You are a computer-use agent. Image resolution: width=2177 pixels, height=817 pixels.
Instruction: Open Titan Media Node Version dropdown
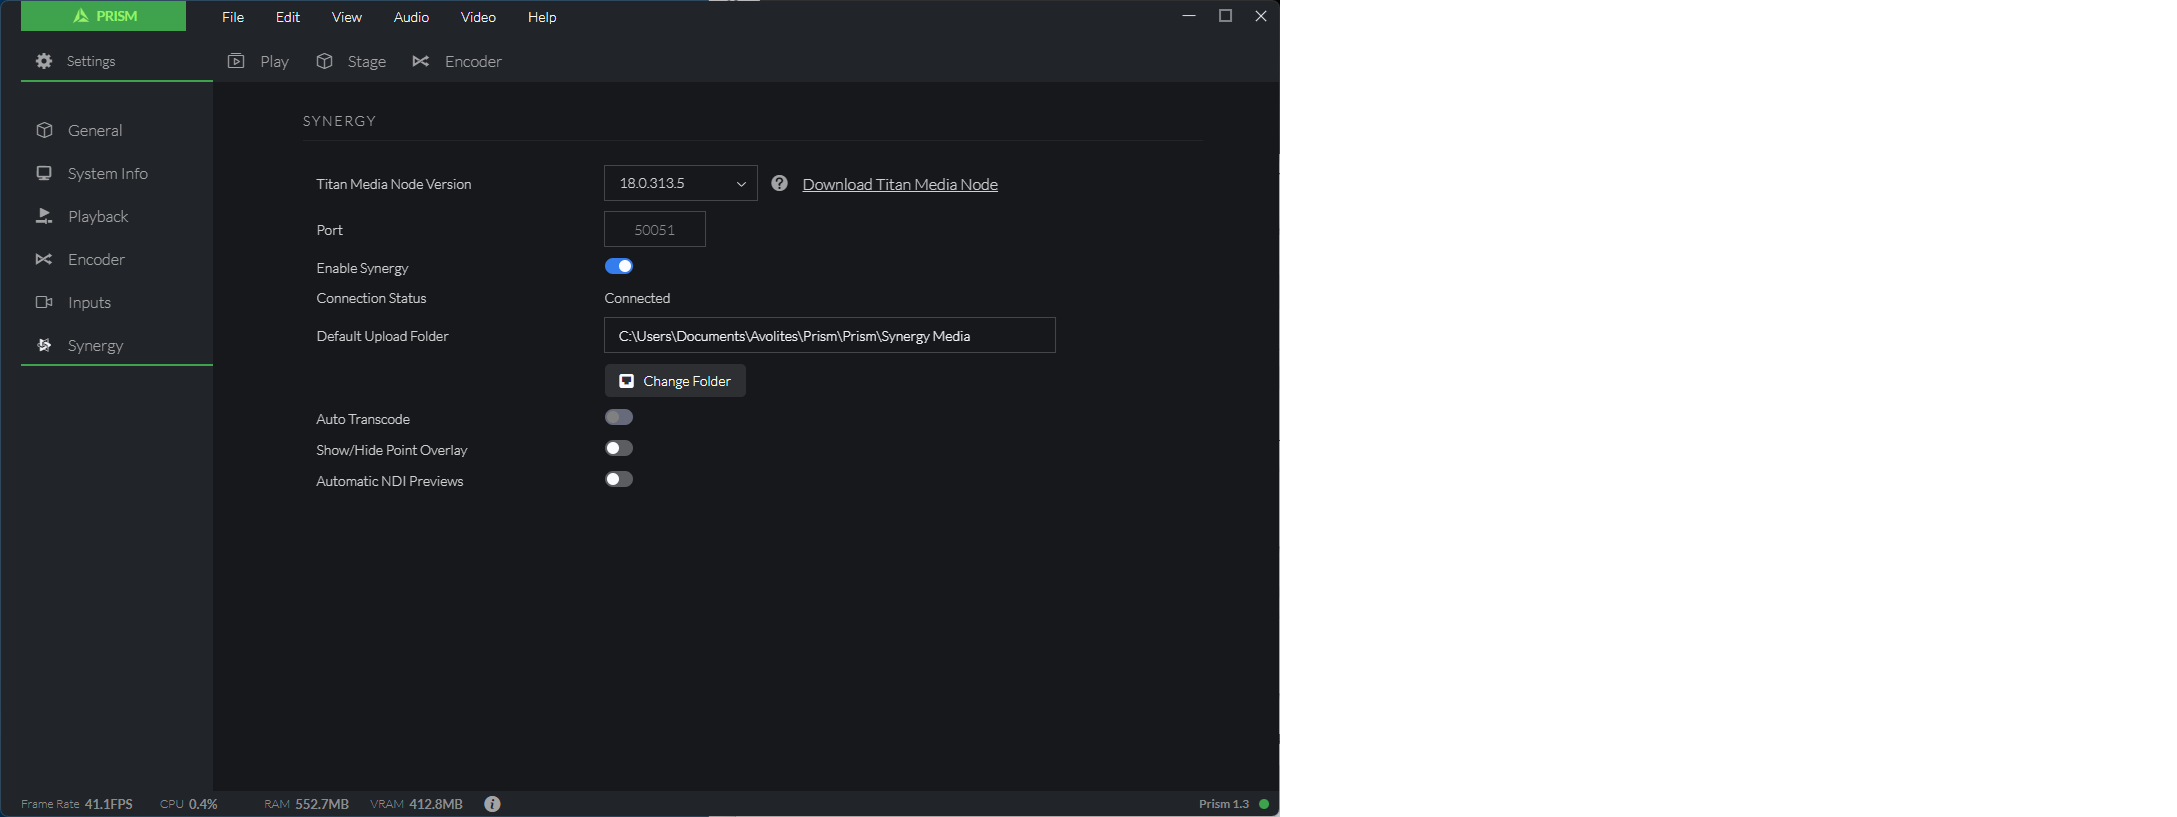click(681, 183)
